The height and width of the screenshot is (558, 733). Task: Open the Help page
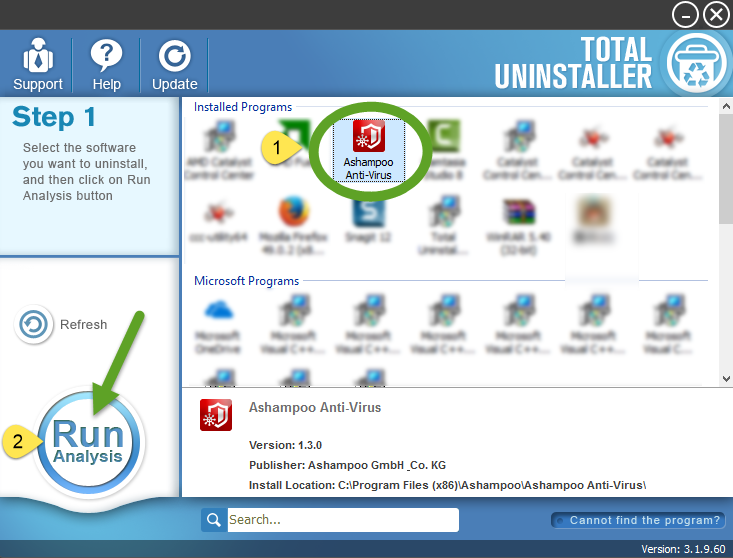point(107,64)
